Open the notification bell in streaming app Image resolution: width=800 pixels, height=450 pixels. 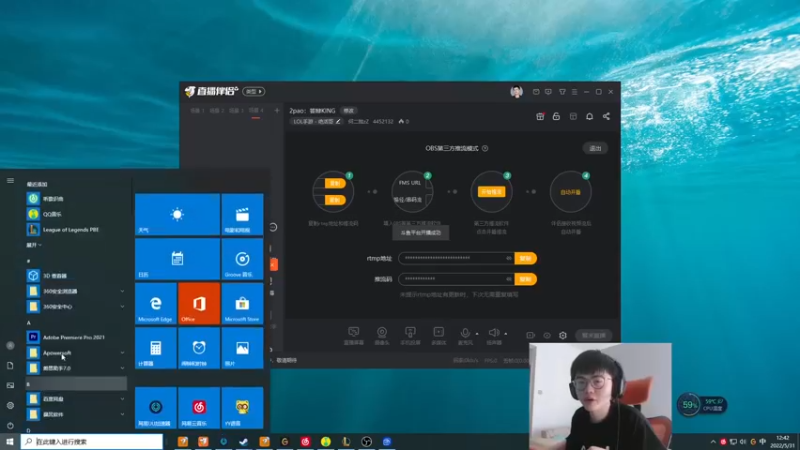click(x=589, y=116)
